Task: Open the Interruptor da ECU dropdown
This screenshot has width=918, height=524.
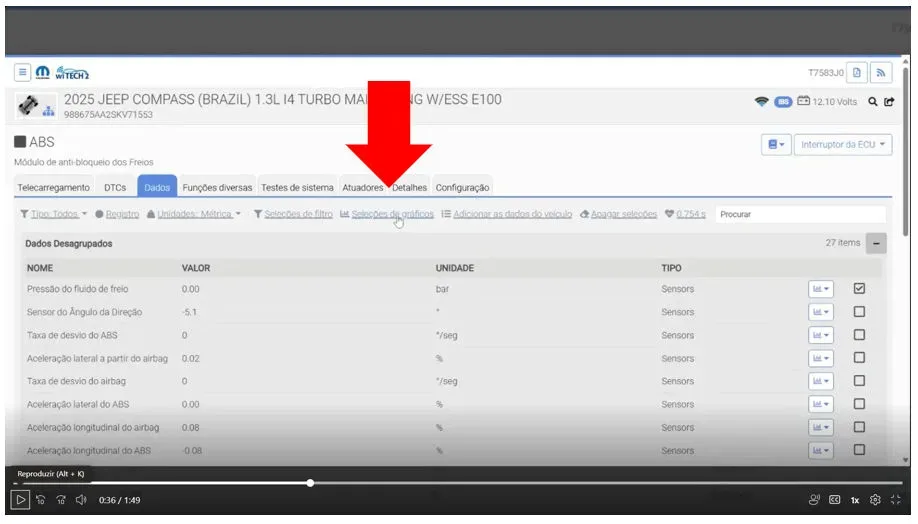Action: pyautogui.click(x=843, y=145)
